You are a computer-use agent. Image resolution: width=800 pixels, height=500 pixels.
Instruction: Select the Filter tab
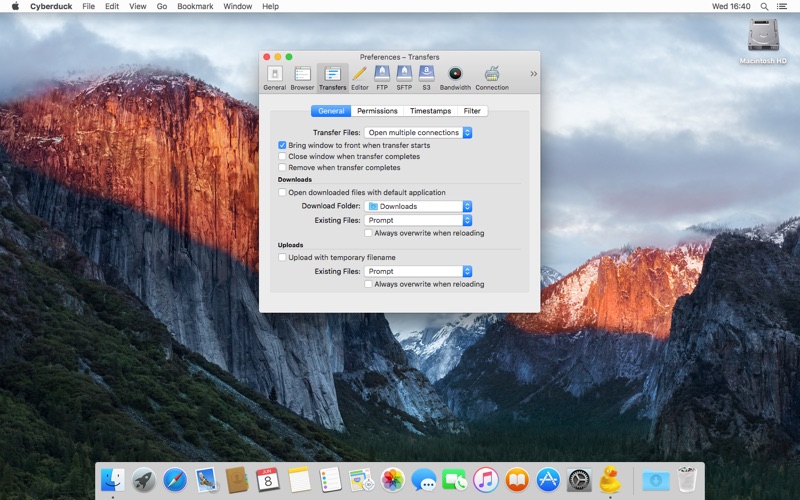(x=472, y=111)
